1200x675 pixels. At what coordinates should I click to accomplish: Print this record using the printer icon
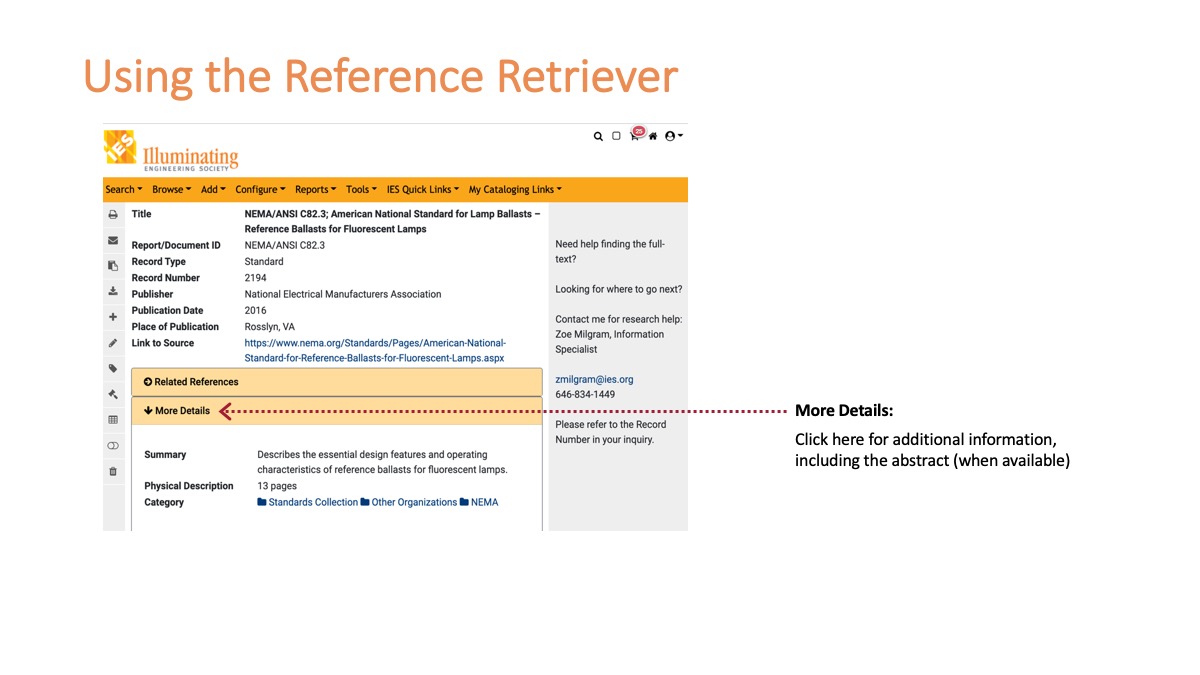[x=113, y=215]
